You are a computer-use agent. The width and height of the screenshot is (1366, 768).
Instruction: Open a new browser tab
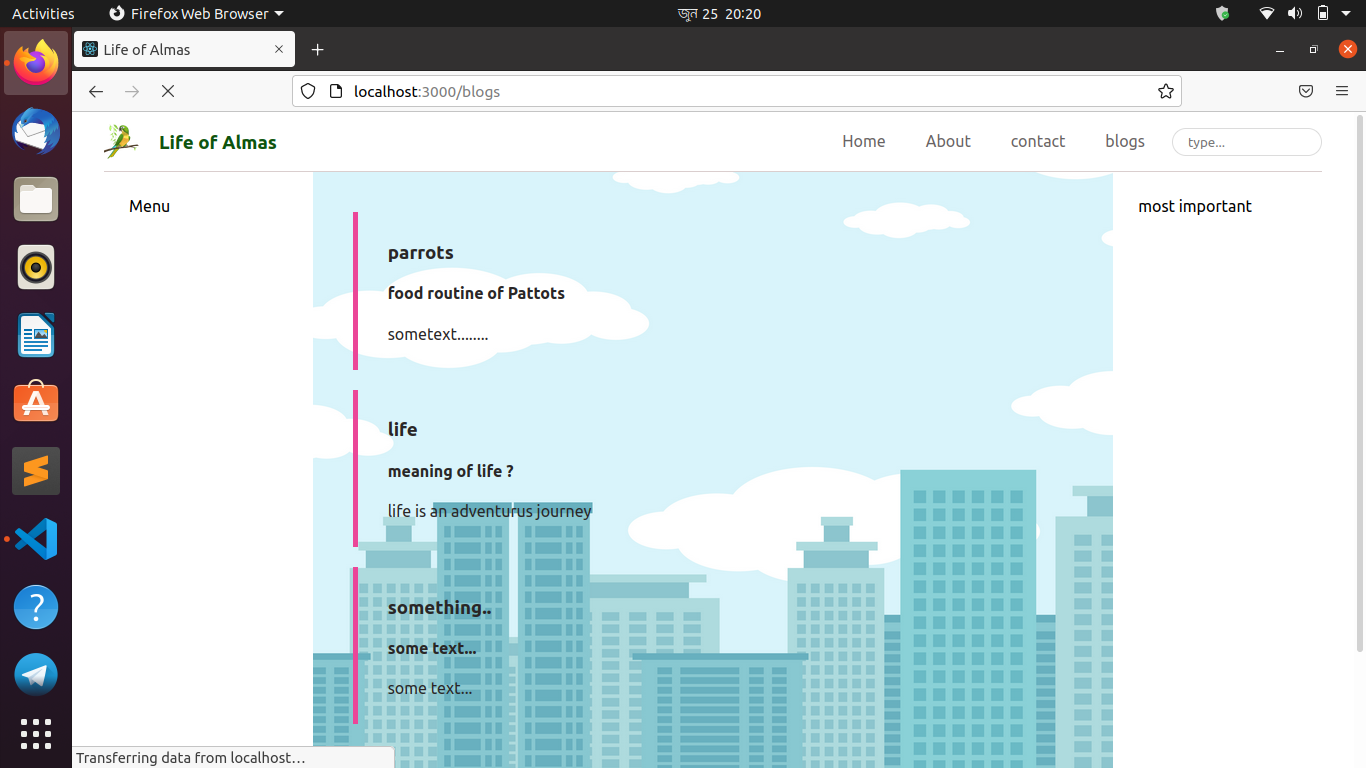pos(318,49)
